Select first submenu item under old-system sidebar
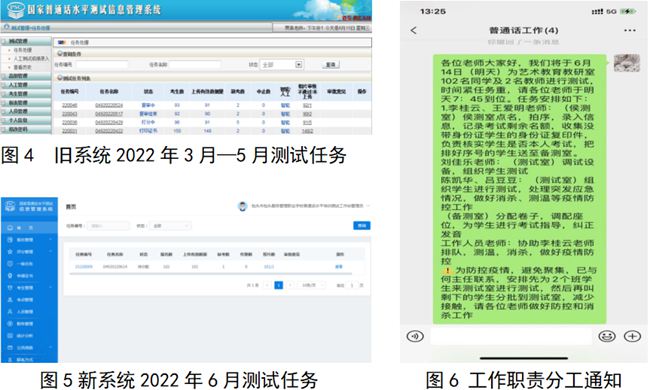This screenshot has width=650, height=390. click(23, 50)
